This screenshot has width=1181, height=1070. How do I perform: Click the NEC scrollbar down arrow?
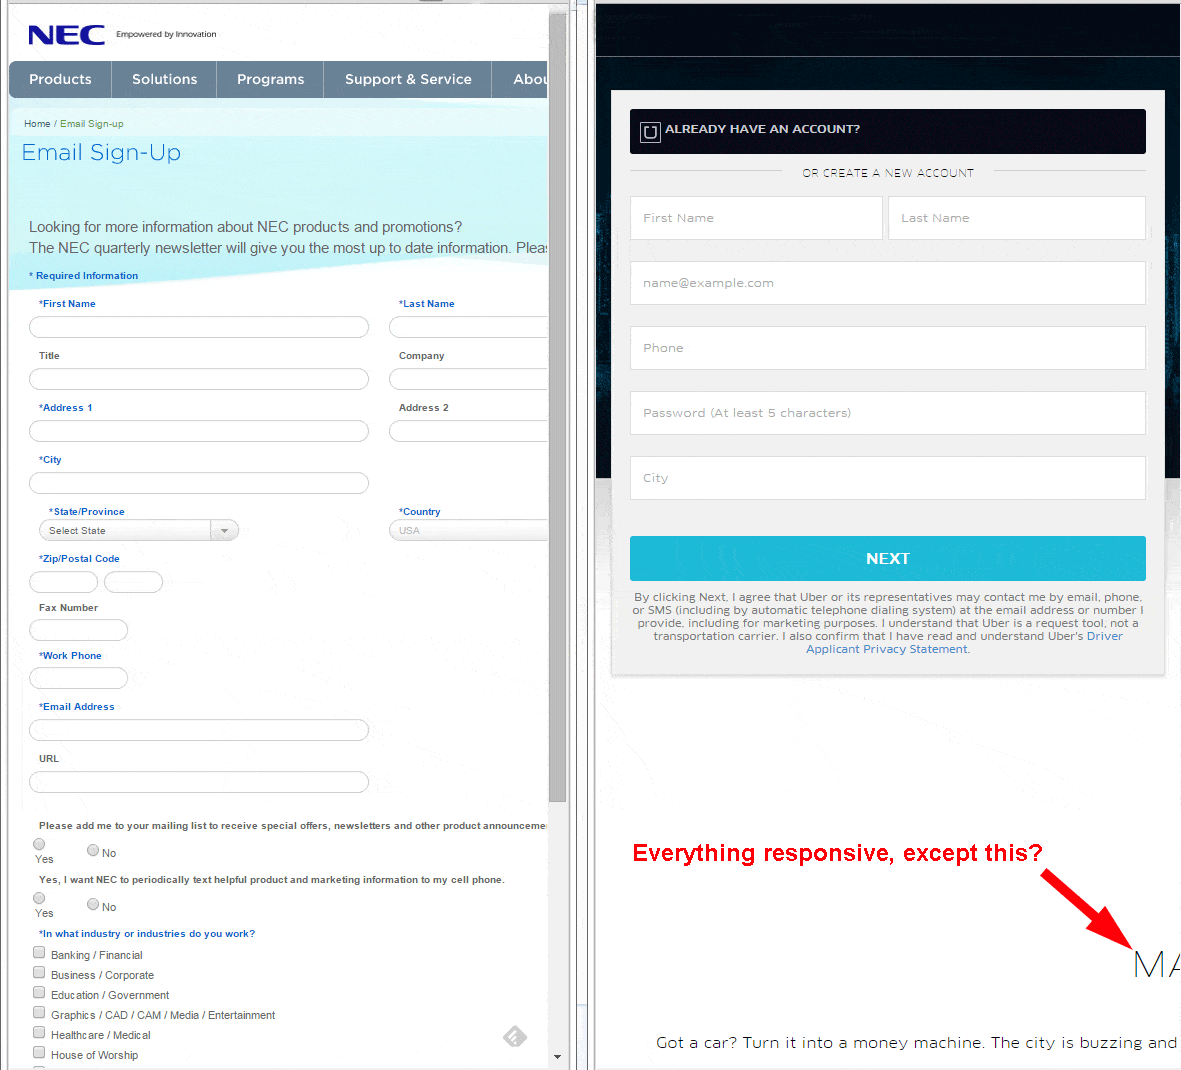(557, 1057)
